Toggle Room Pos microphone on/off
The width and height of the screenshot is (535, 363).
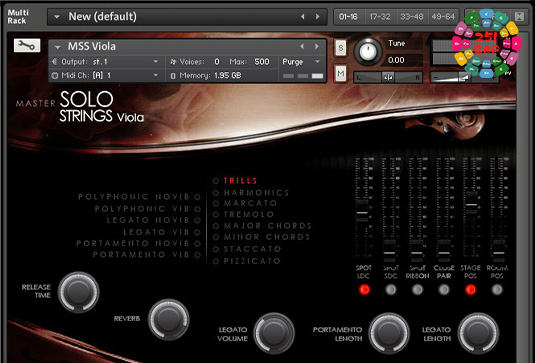tap(497, 290)
